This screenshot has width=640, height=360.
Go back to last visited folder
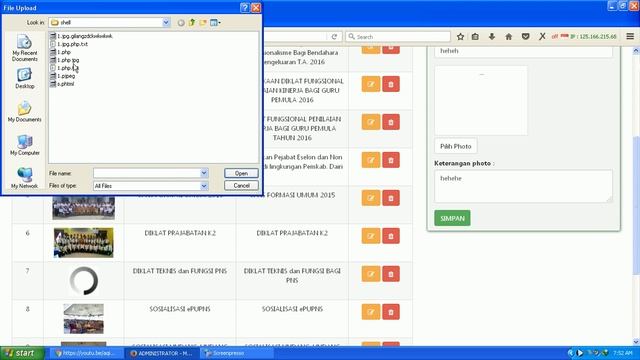click(x=181, y=23)
